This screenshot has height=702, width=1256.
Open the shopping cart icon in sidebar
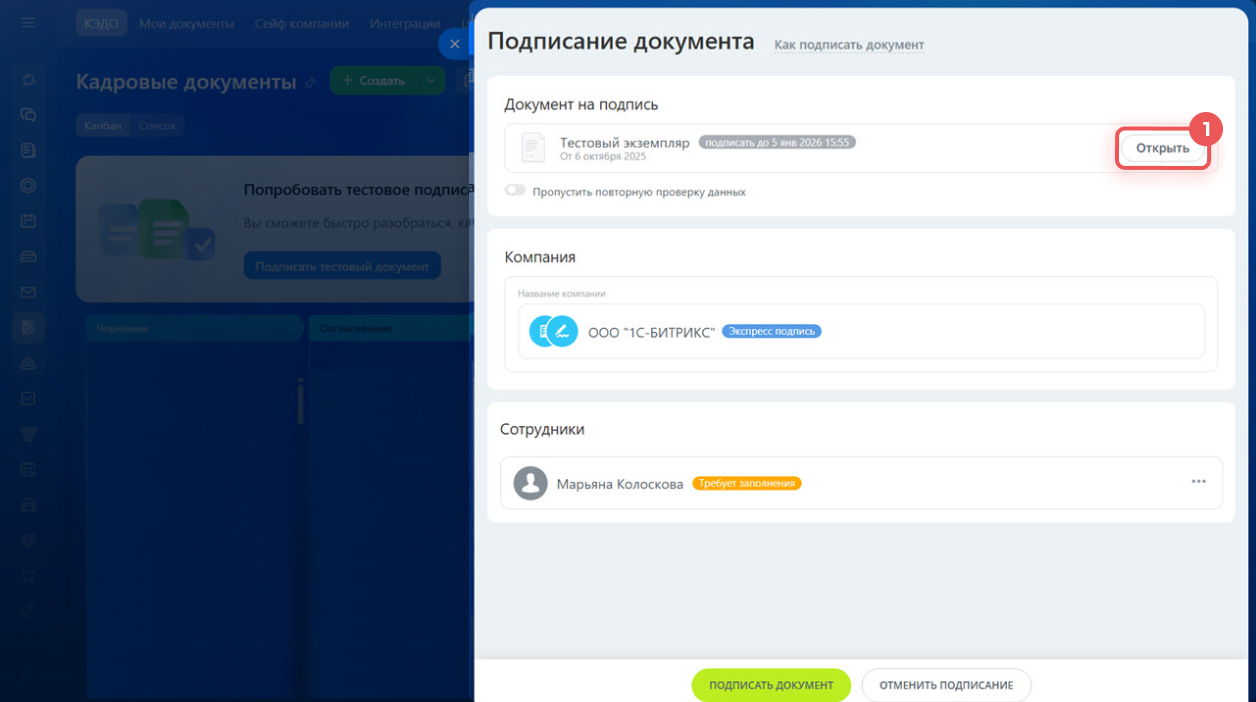29,576
